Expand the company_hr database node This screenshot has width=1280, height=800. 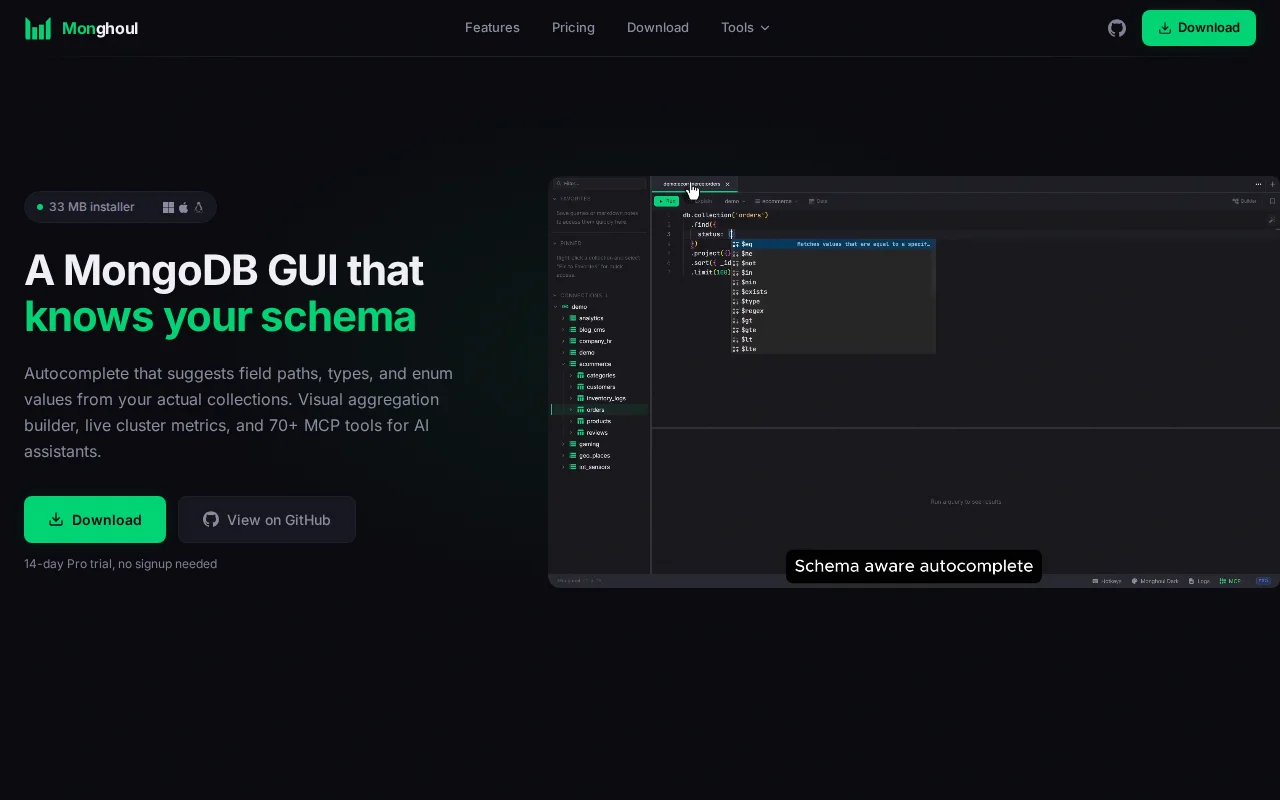(563, 341)
